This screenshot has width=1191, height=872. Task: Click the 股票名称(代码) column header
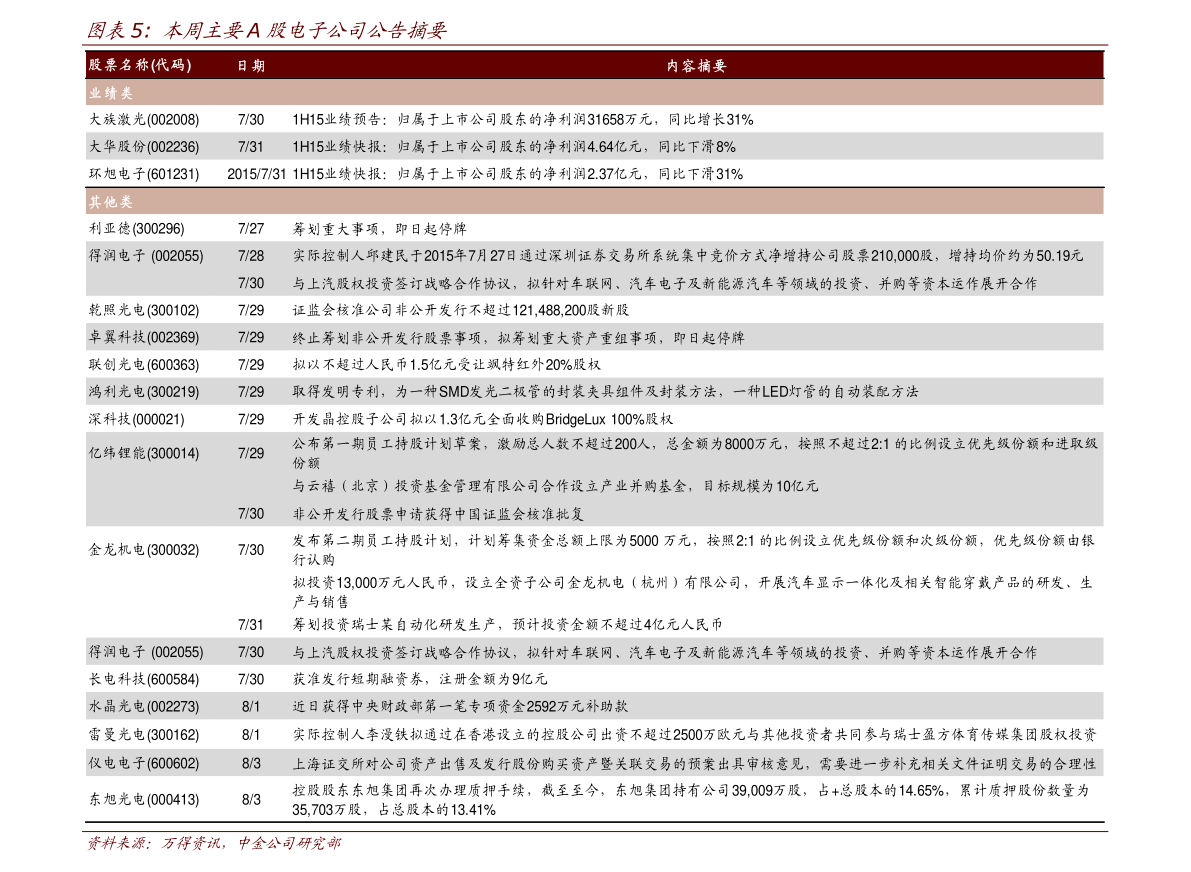click(x=140, y=65)
